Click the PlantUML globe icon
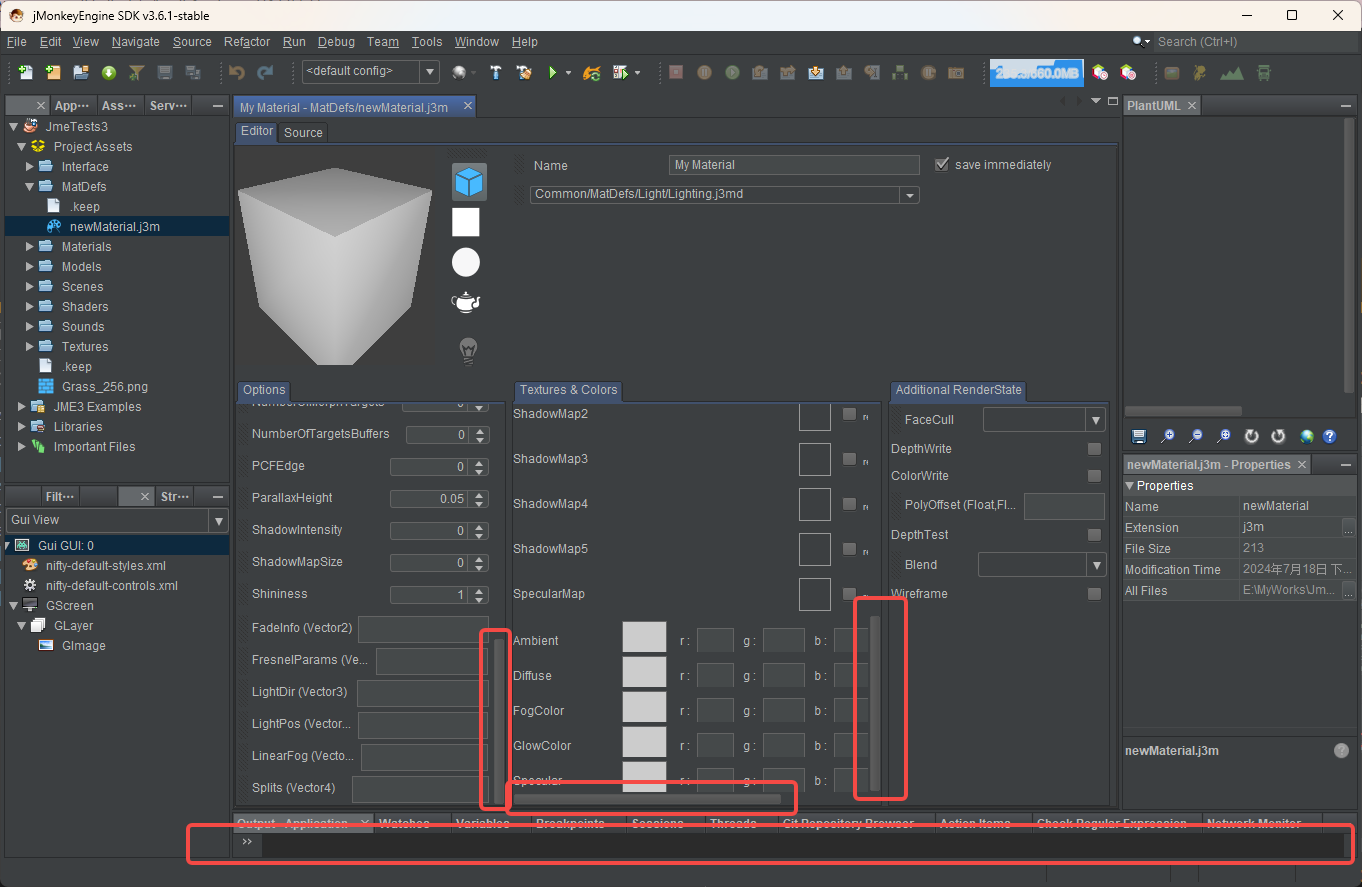 1306,436
